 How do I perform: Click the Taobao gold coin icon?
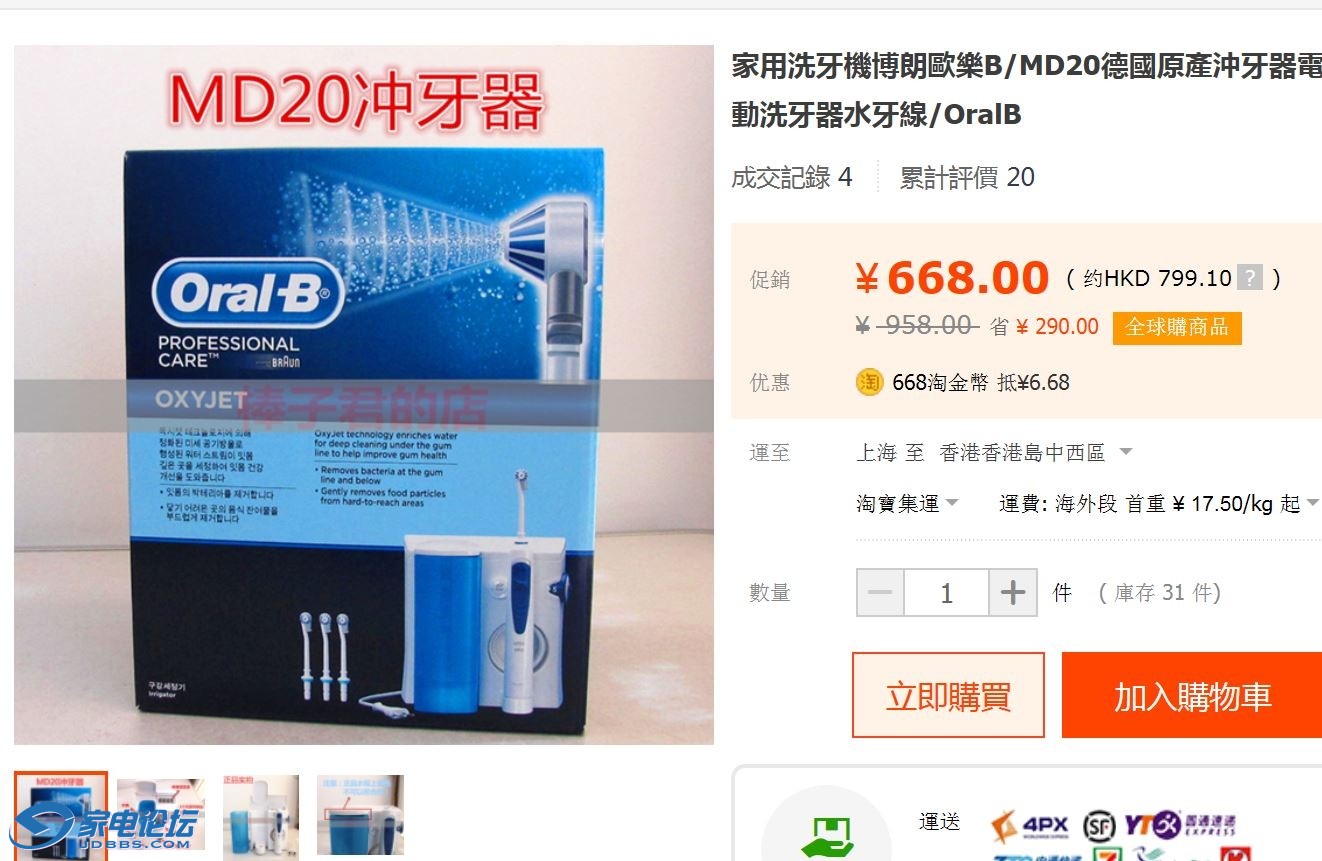870,382
